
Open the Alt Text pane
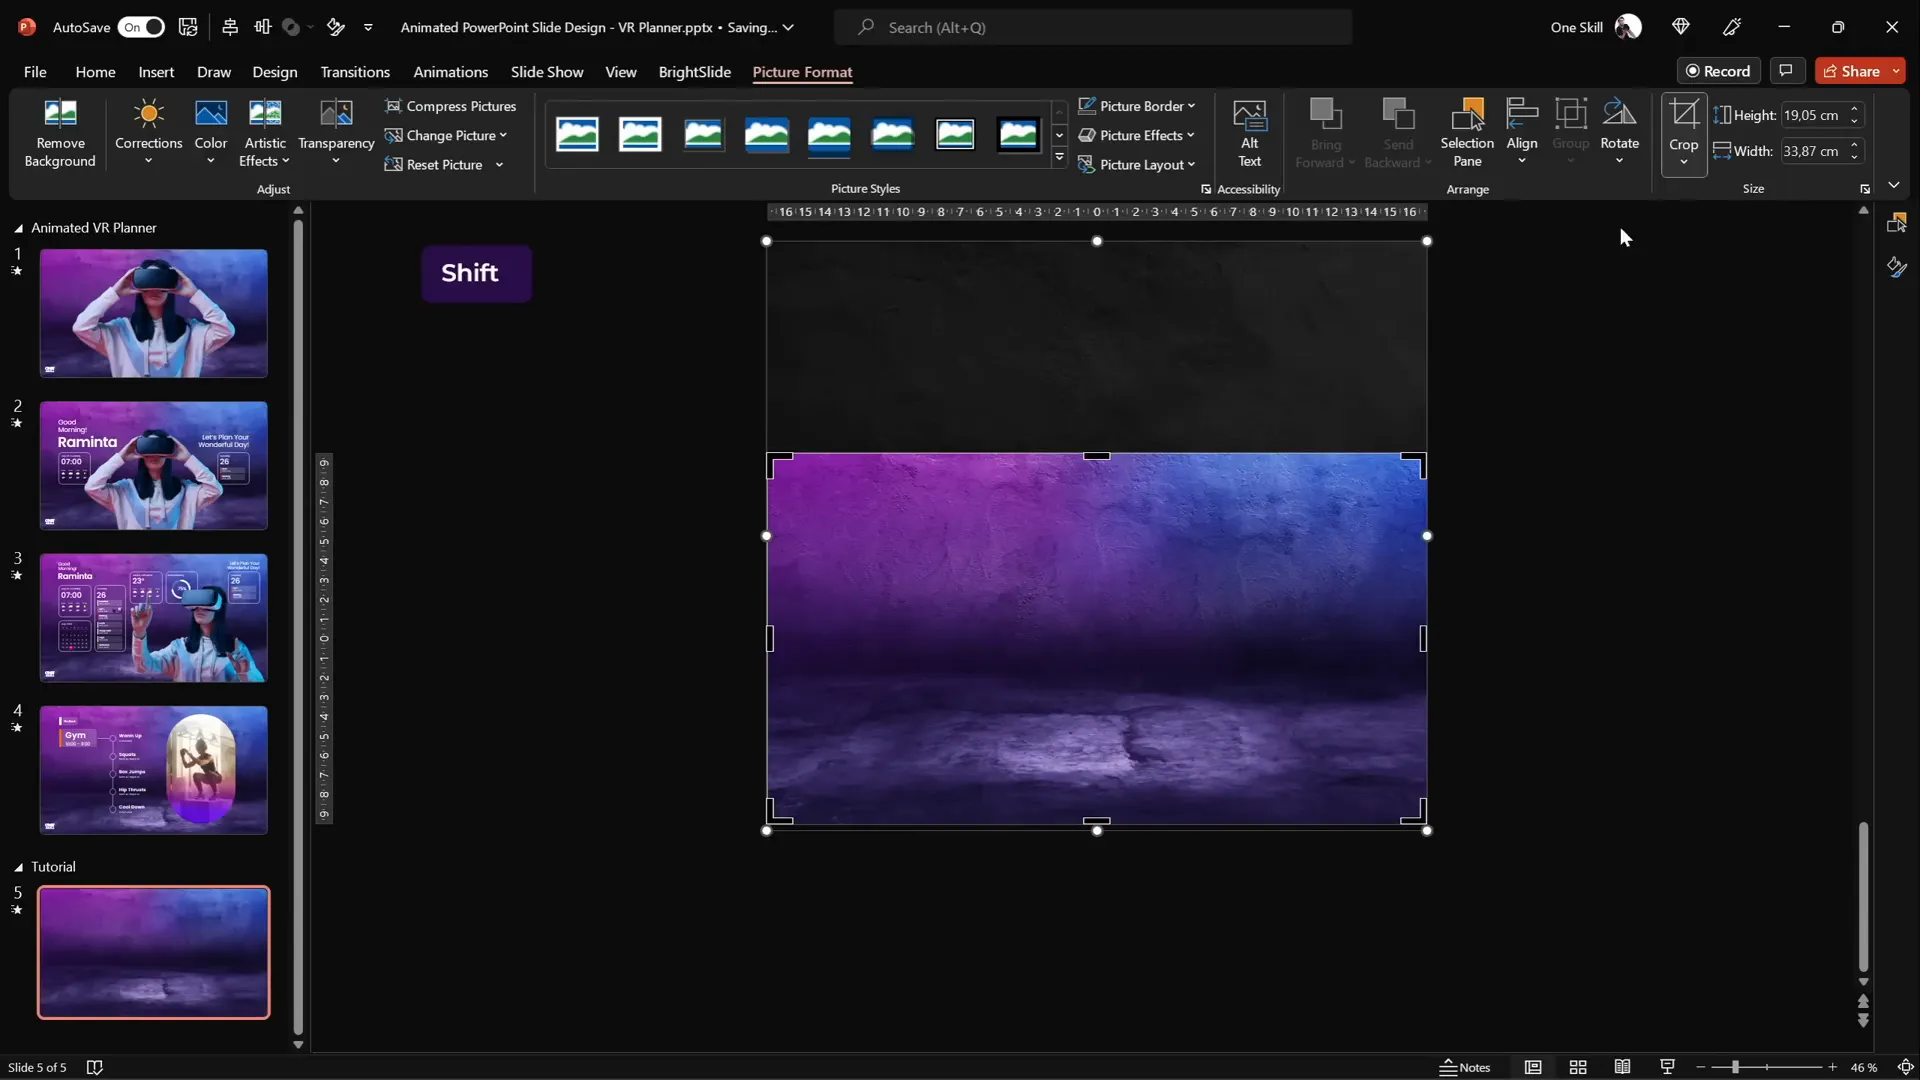(1250, 131)
